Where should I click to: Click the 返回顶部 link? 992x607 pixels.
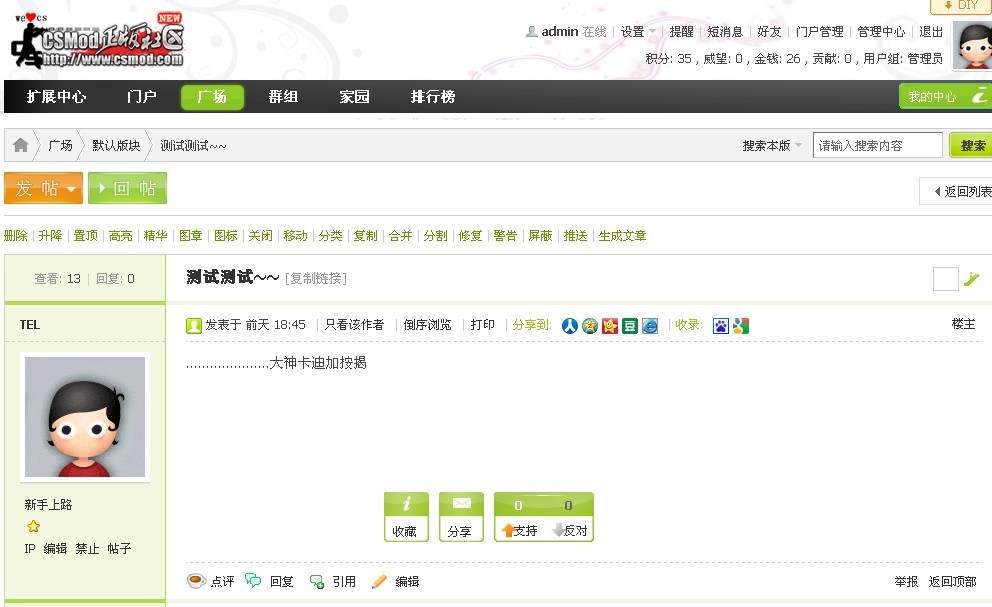click(952, 581)
